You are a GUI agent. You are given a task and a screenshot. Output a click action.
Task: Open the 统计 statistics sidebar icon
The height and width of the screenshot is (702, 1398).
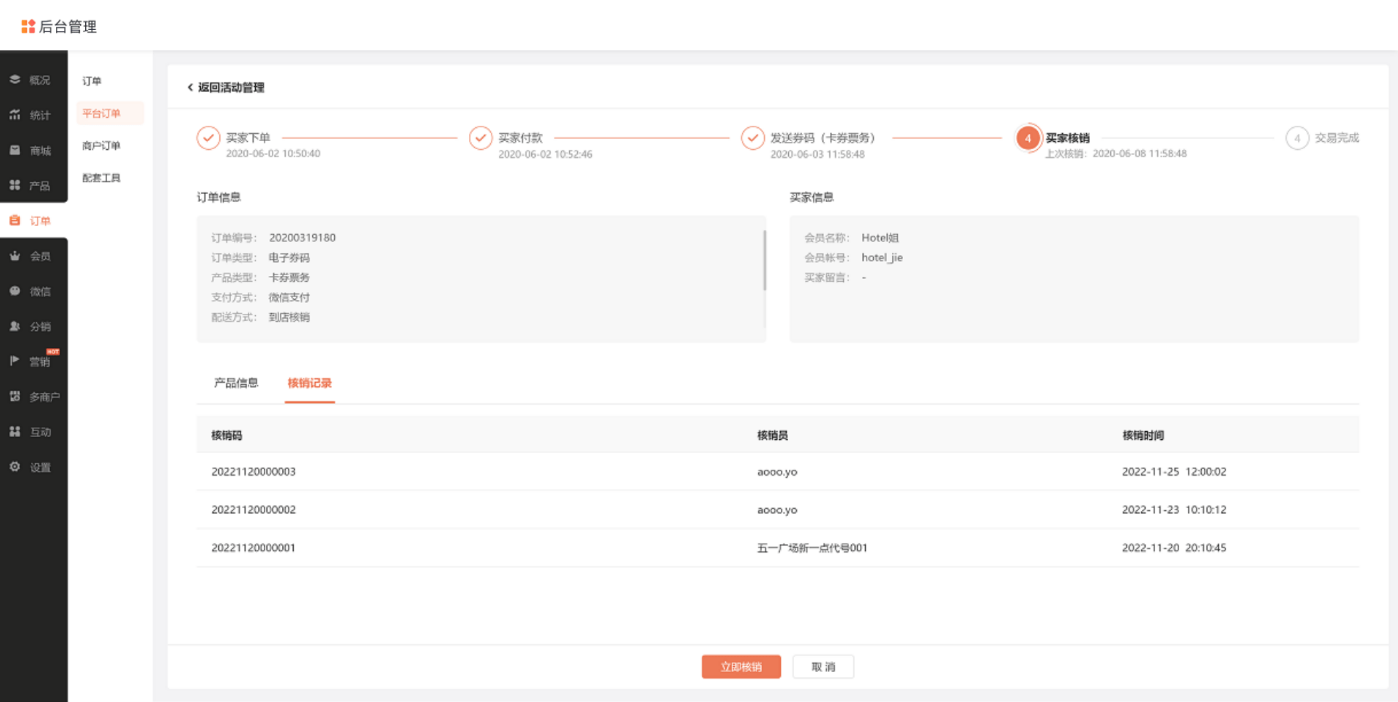pyautogui.click(x=15, y=115)
